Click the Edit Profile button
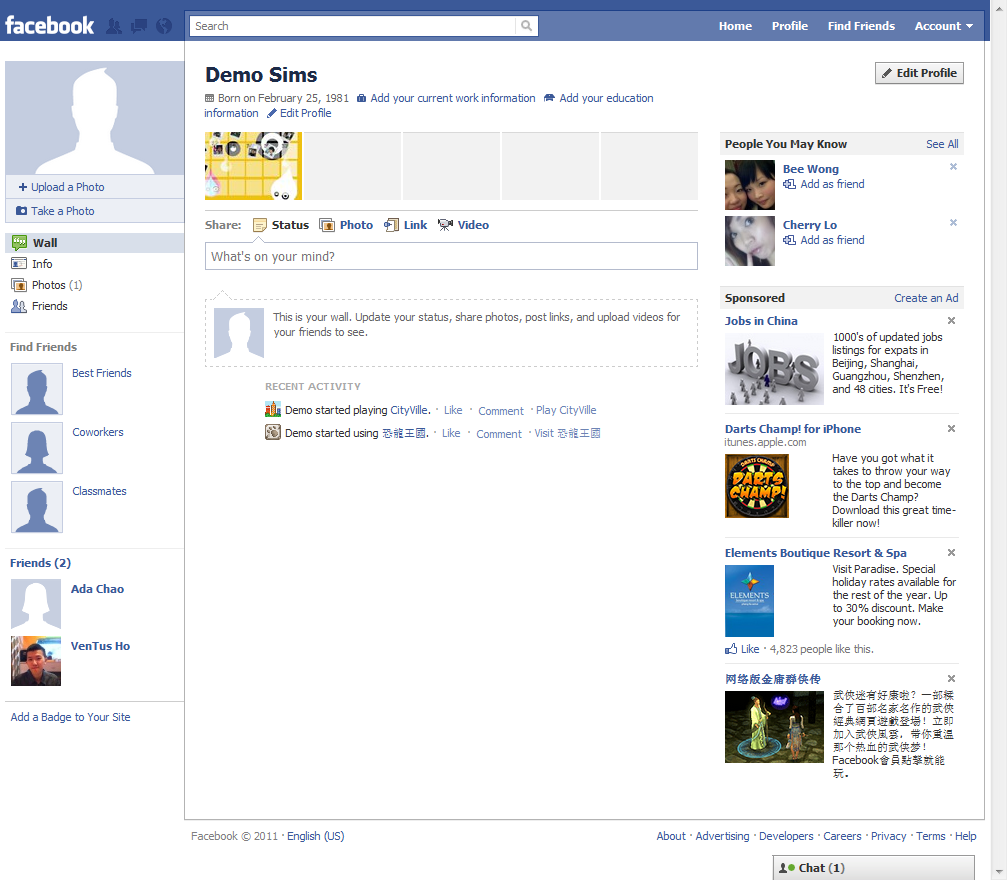Viewport: 1007px width, 880px height. [919, 73]
